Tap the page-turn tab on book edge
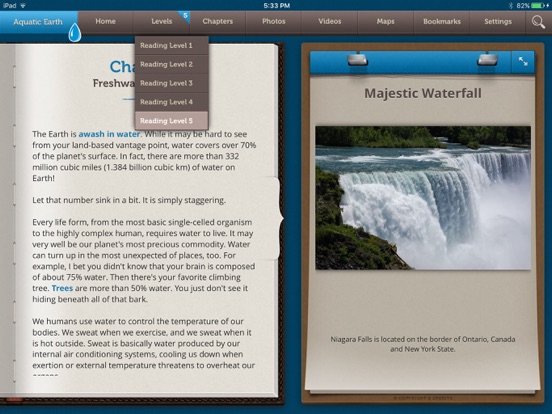552x414 pixels. pos(275,218)
